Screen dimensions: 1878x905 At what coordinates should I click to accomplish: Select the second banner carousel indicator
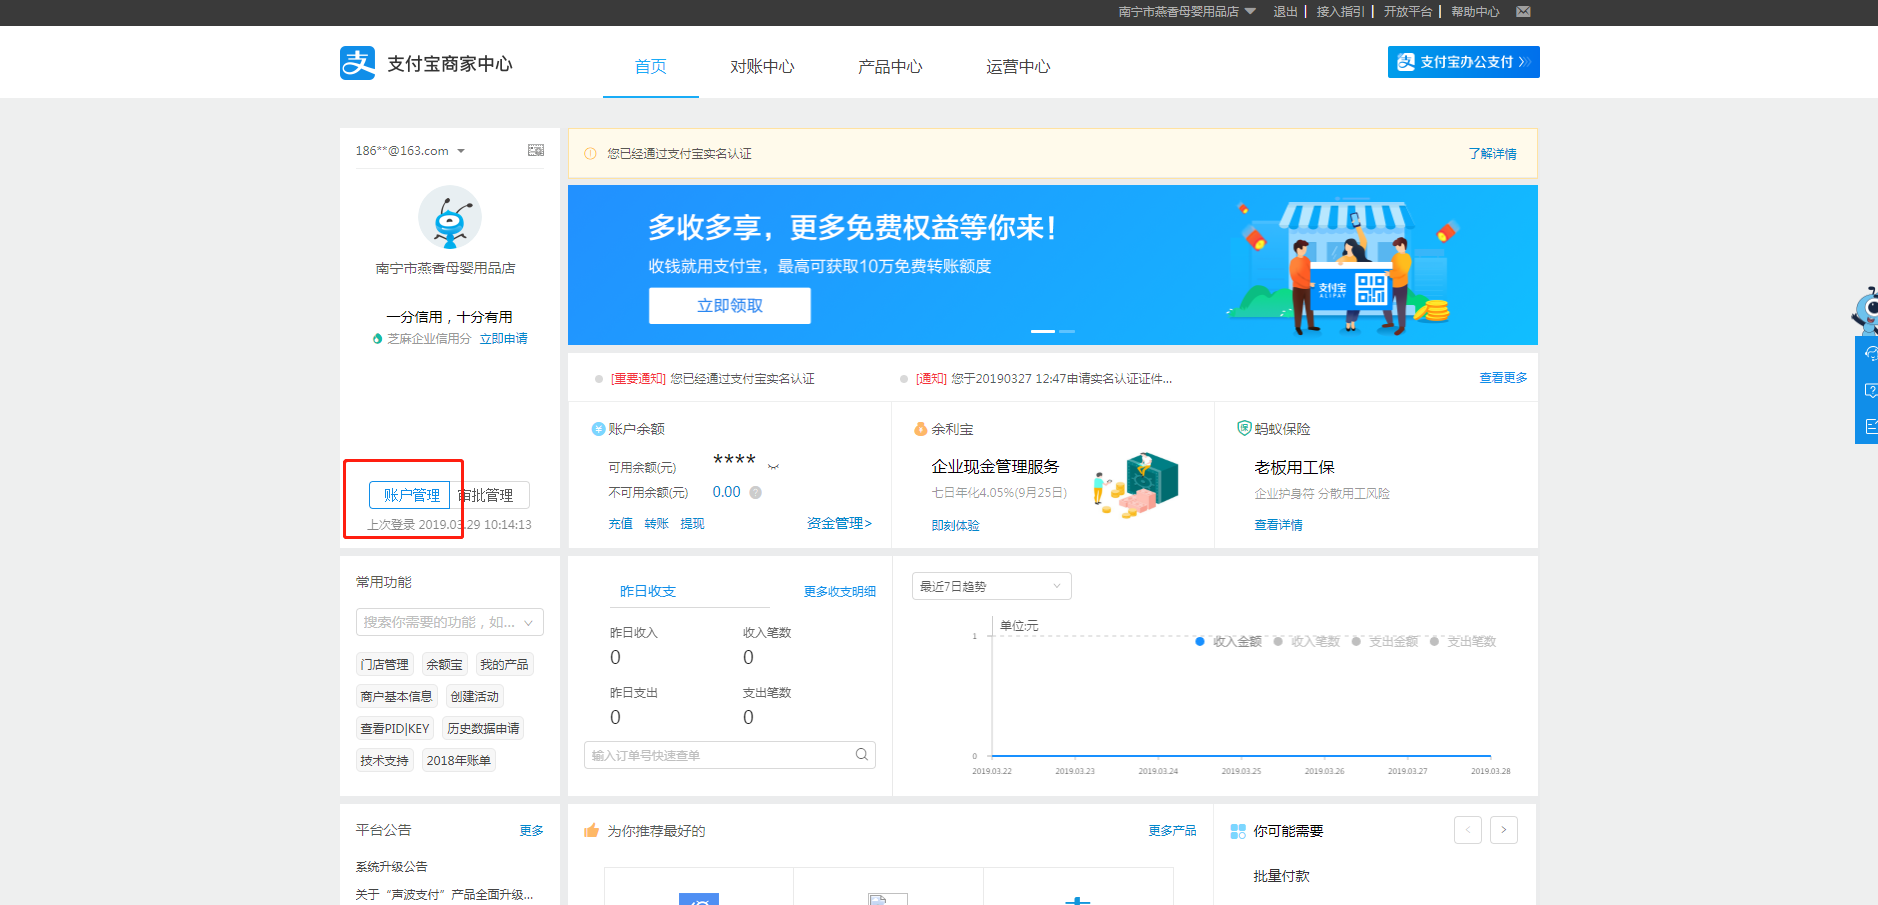pyautogui.click(x=1067, y=331)
